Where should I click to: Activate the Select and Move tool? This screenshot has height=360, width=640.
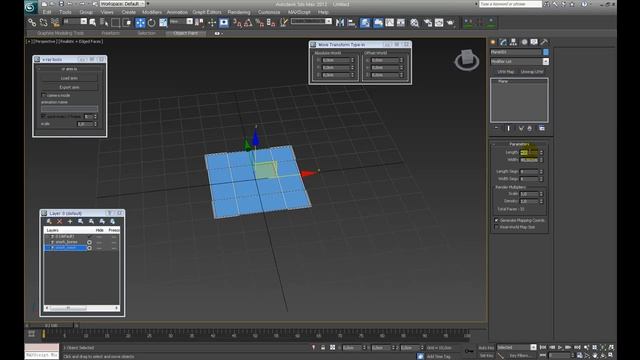coord(140,23)
